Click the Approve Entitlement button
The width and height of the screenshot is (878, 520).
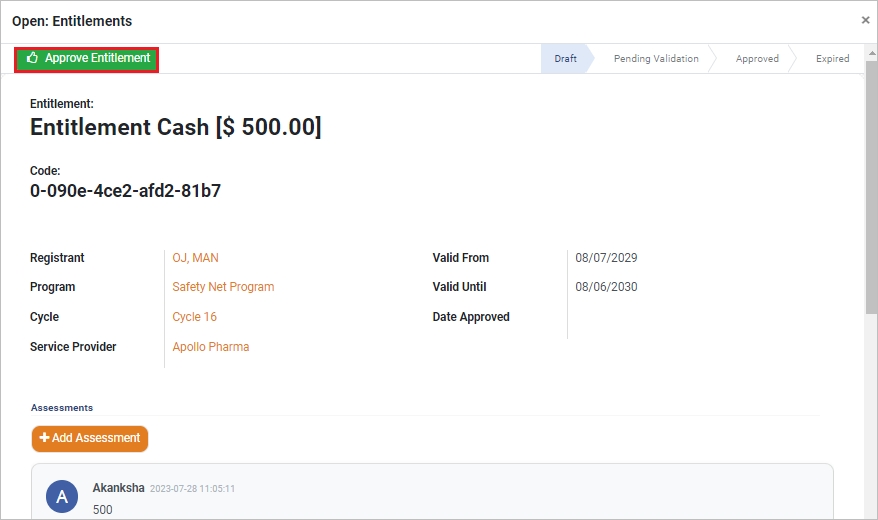coord(86,59)
